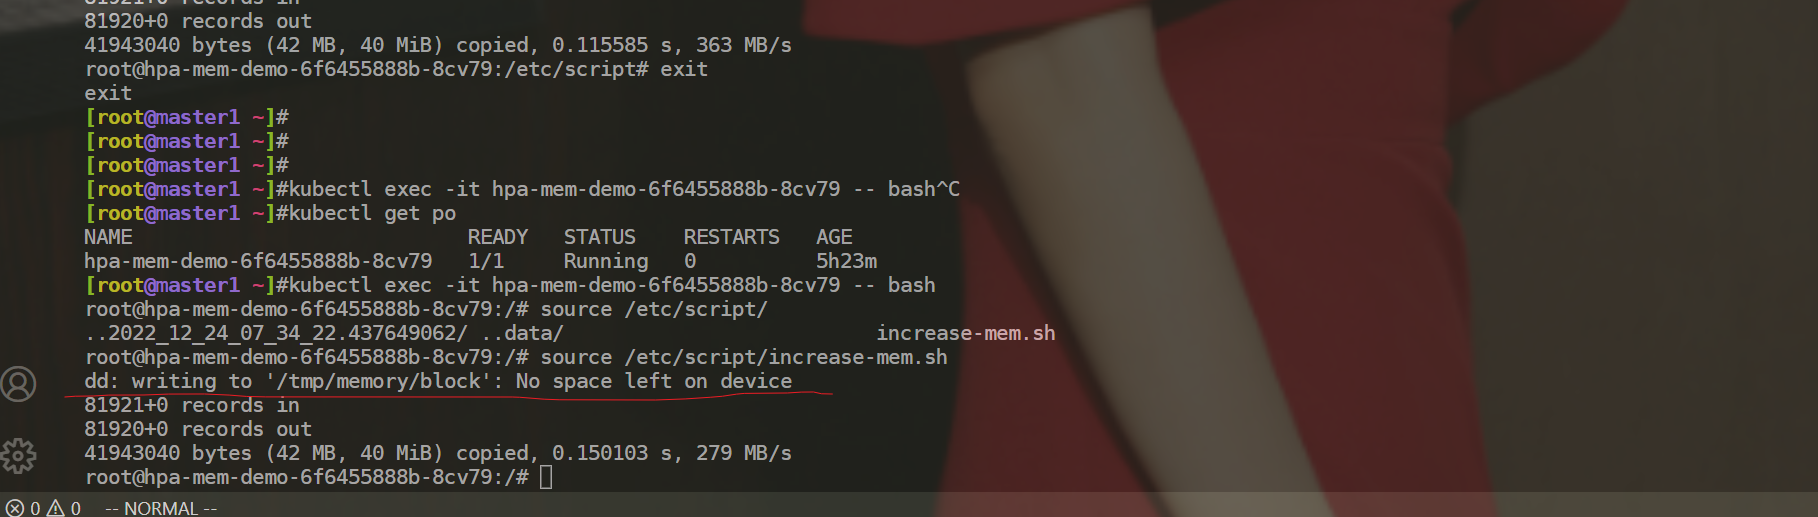The height and width of the screenshot is (517, 1818).
Task: Click the errors count icon in the status bar
Action: click(16, 508)
